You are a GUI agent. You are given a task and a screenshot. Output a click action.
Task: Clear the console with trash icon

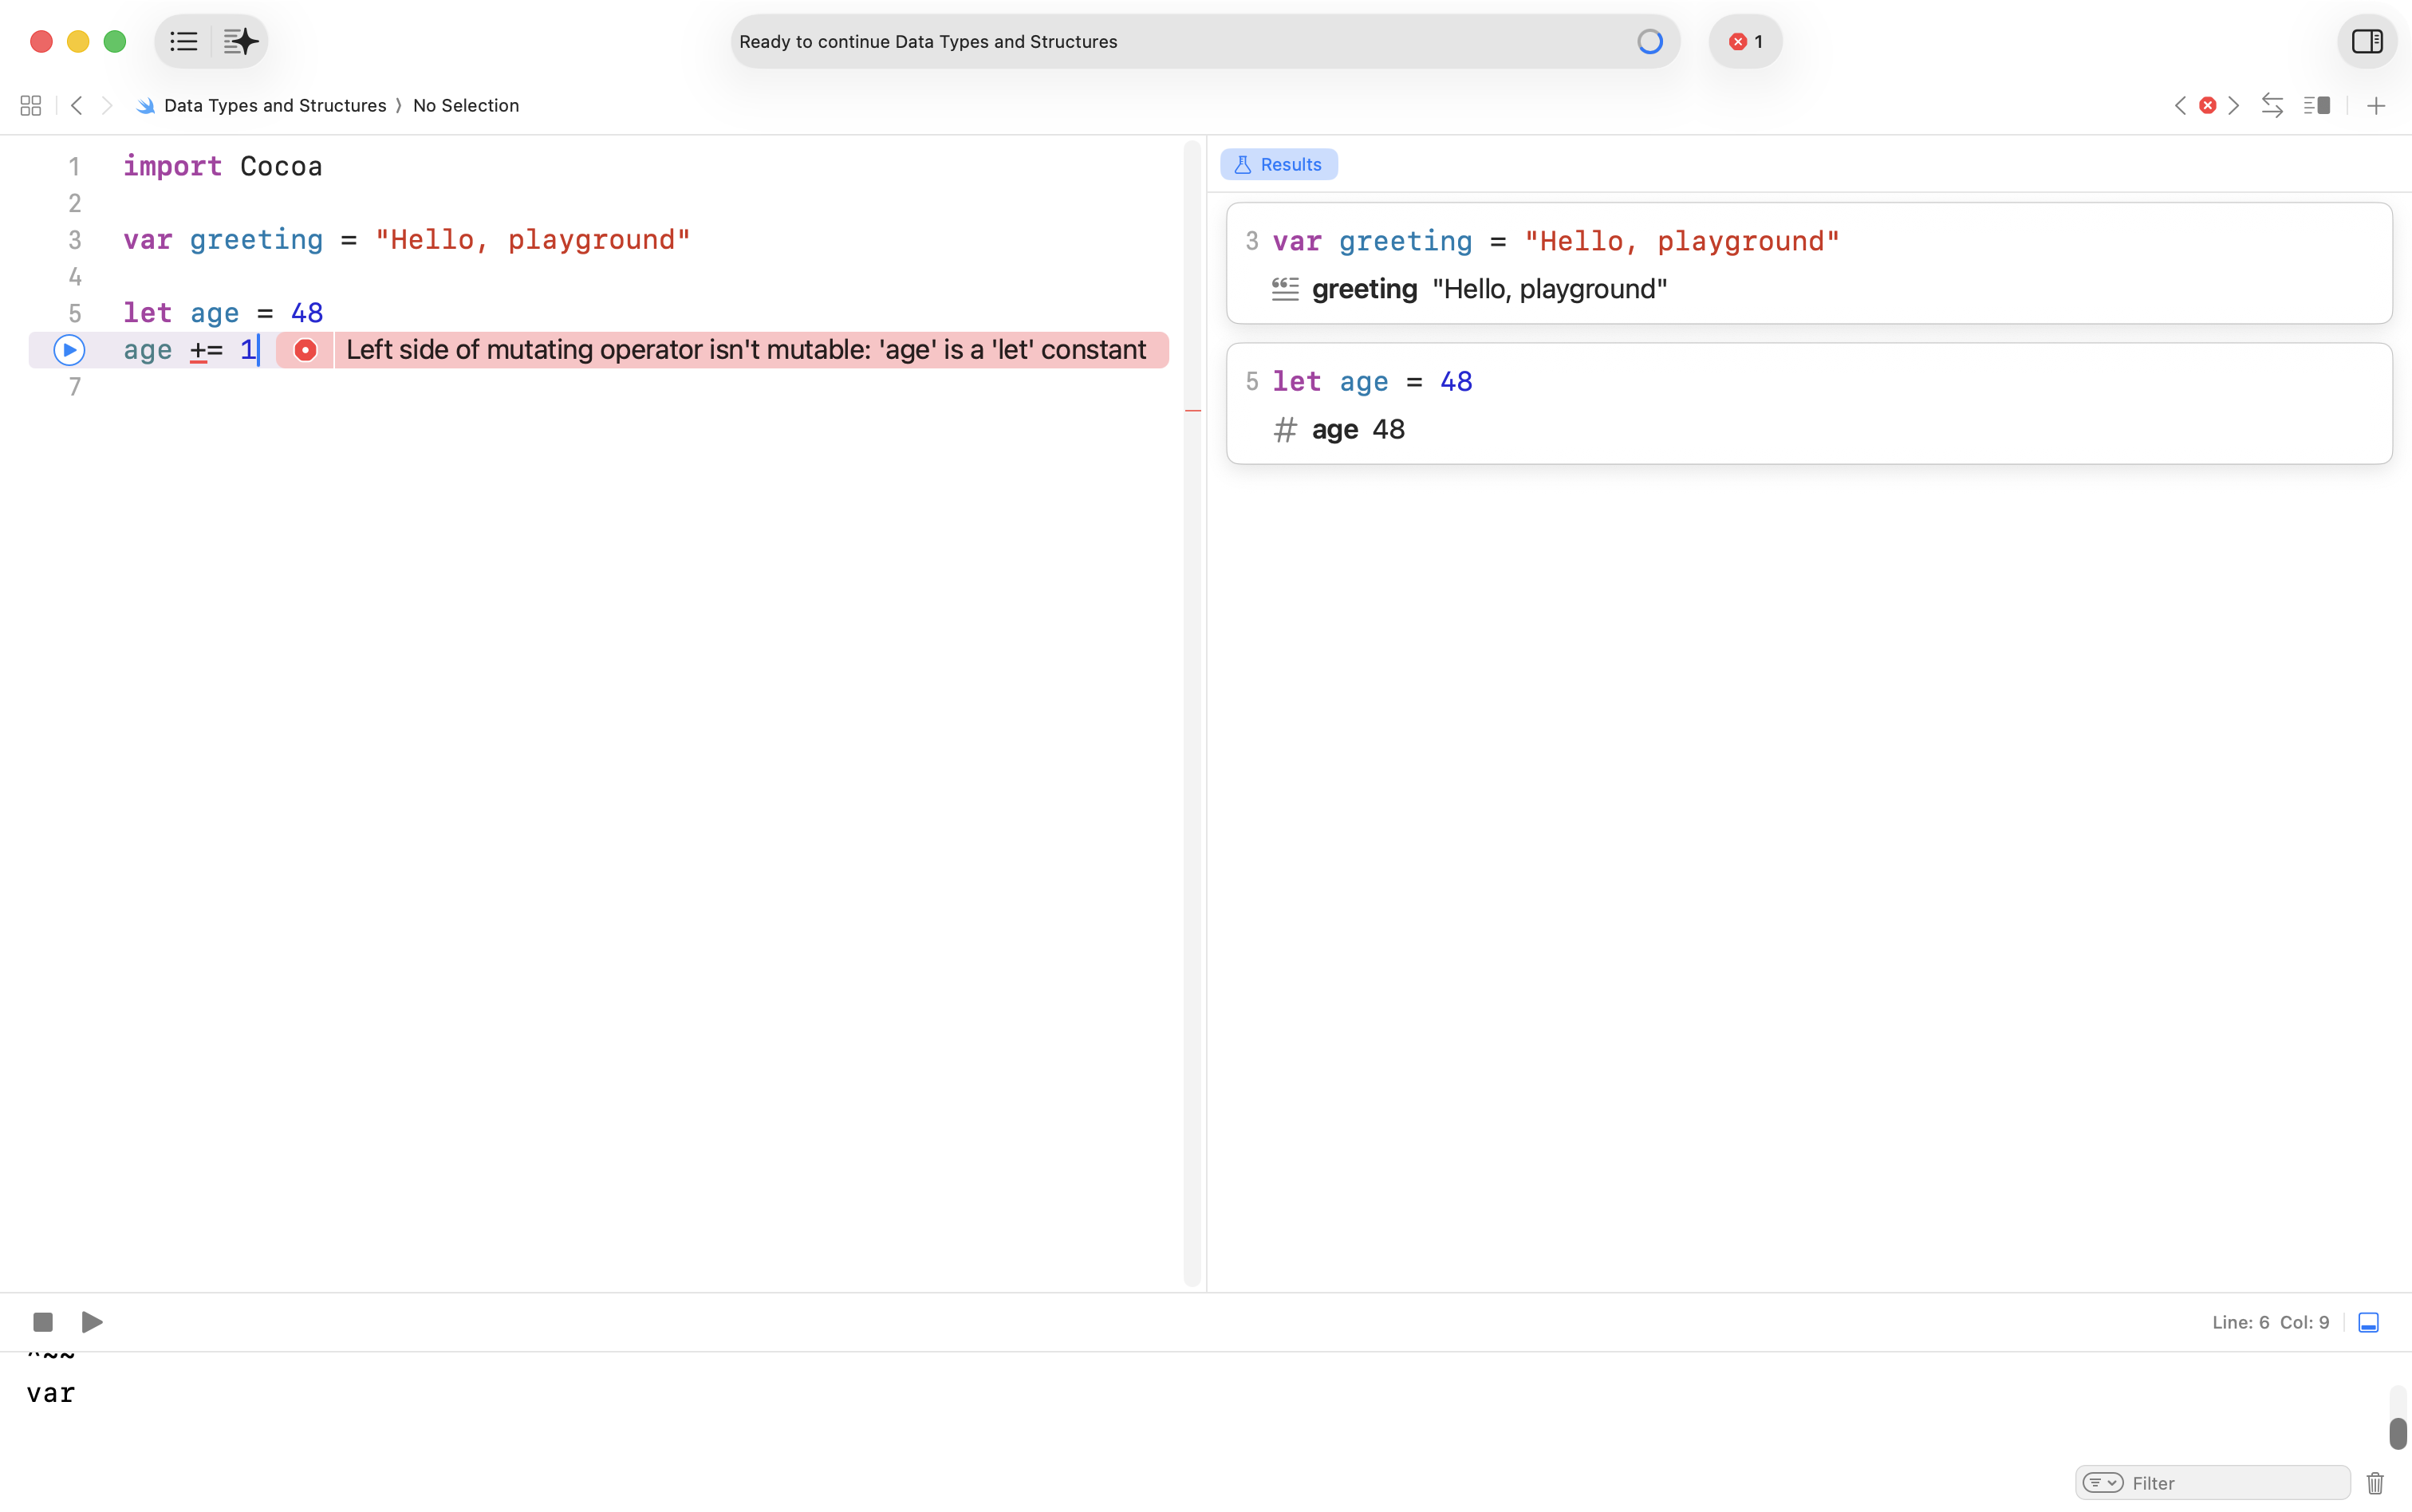(x=2375, y=1483)
